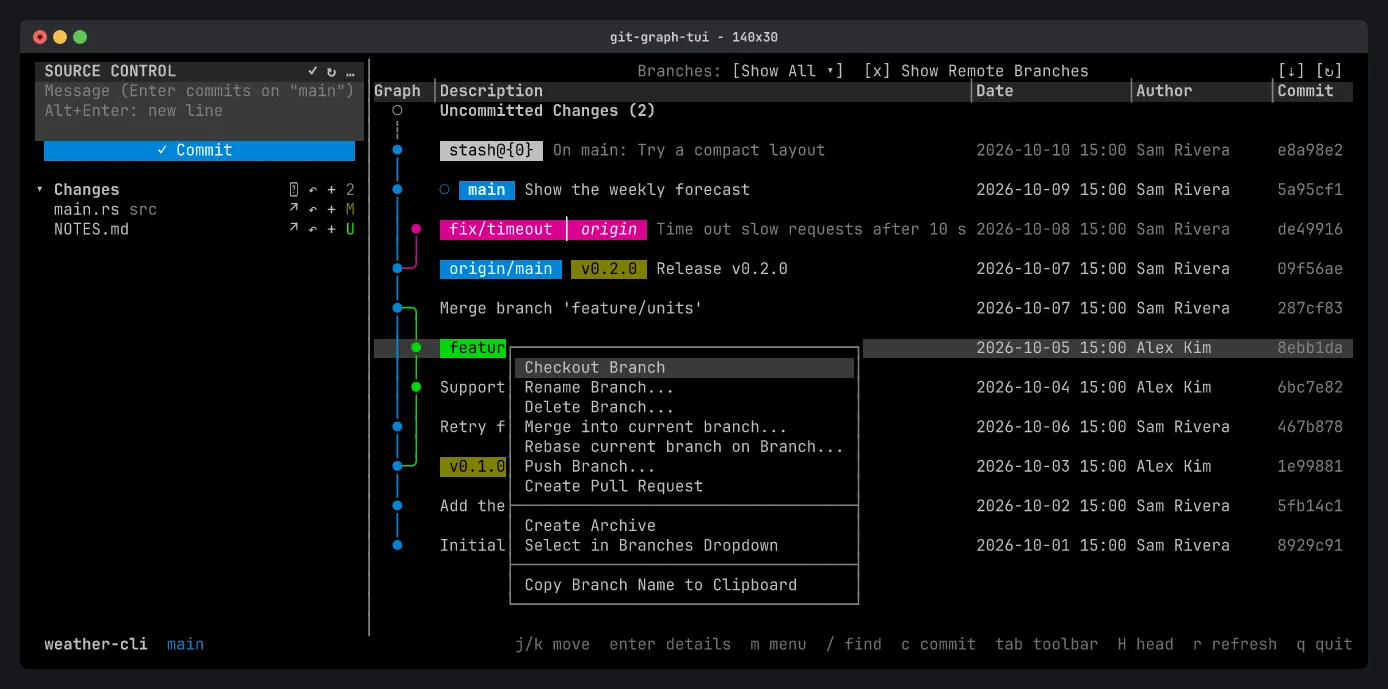1388x689 pixels.
Task: Click commit hash de49916
Action: [x=1310, y=229]
